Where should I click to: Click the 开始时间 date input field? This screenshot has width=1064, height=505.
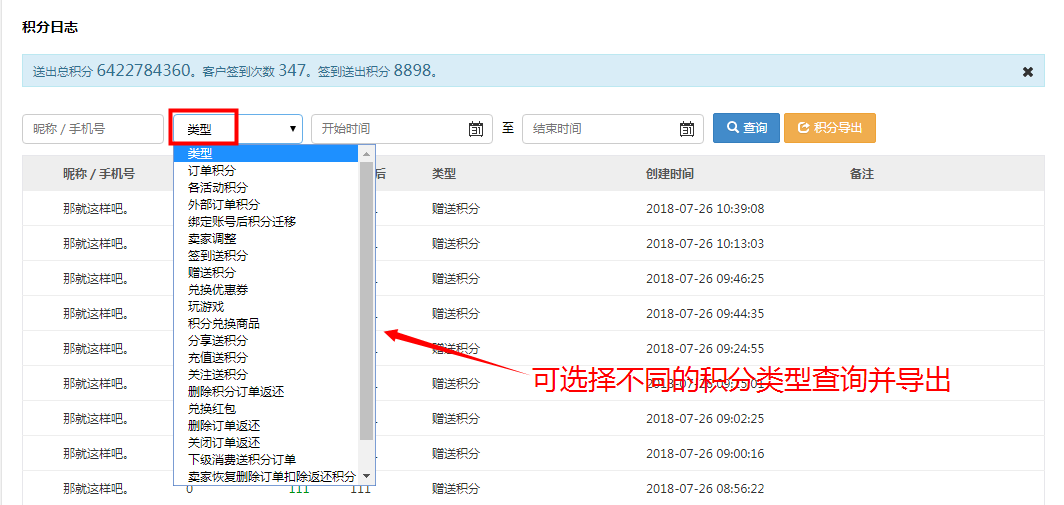pyautogui.click(x=390, y=129)
